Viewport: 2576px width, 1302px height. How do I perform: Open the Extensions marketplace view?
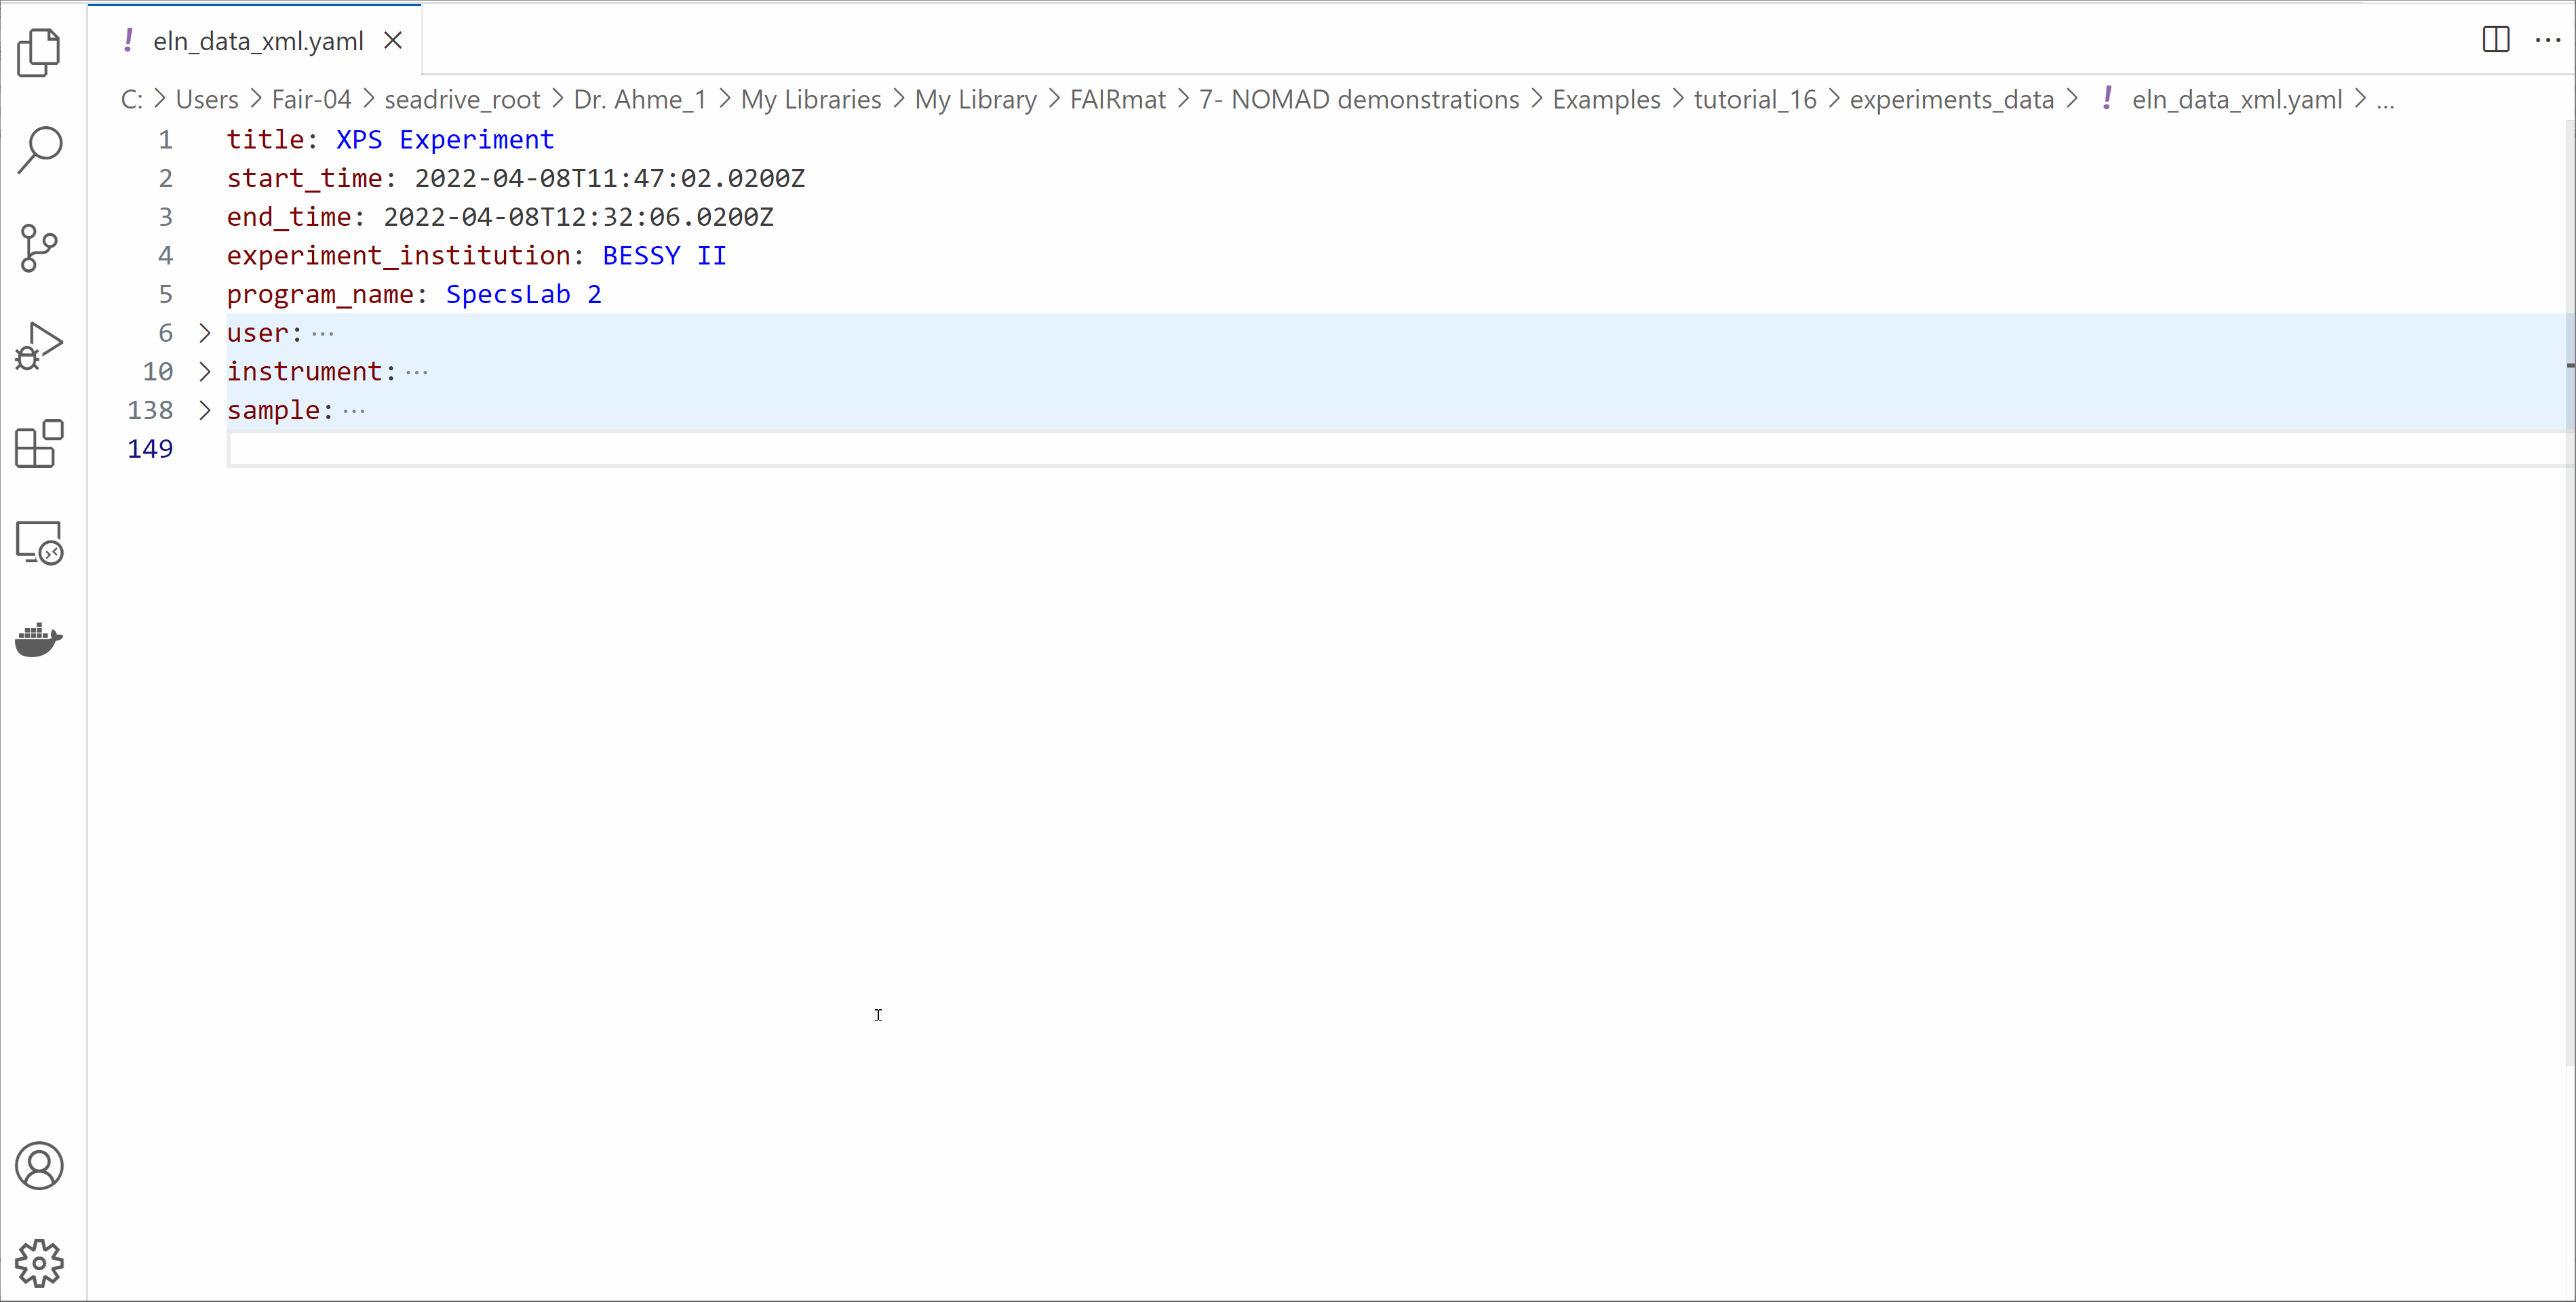tap(39, 444)
